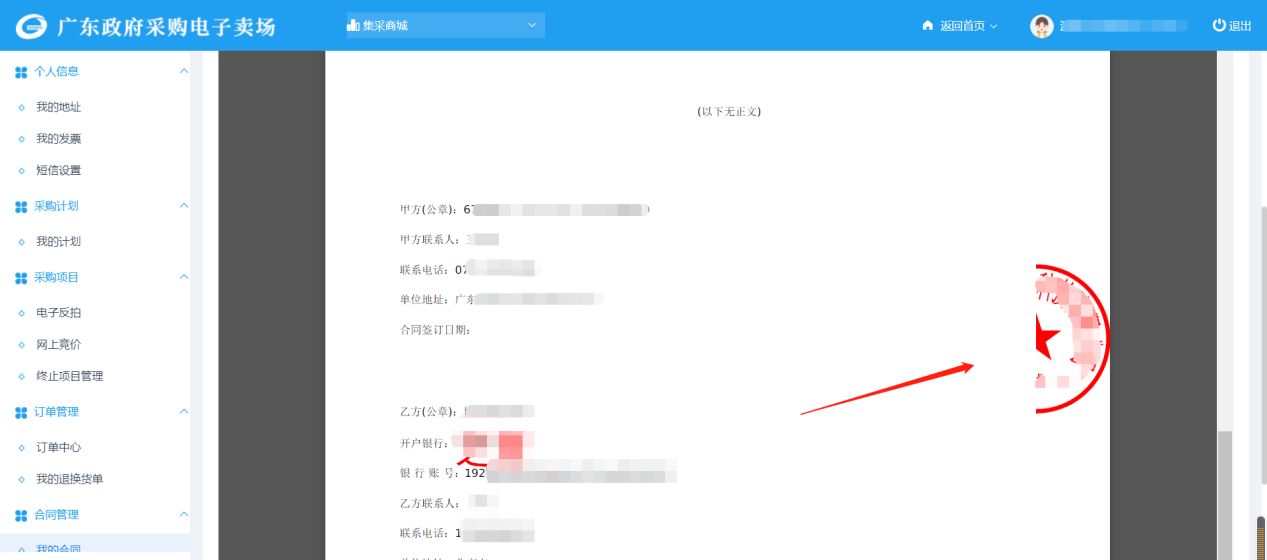Image resolution: width=1267 pixels, height=560 pixels.
Task: Open 短信设置 in sidebar
Action: point(58,171)
